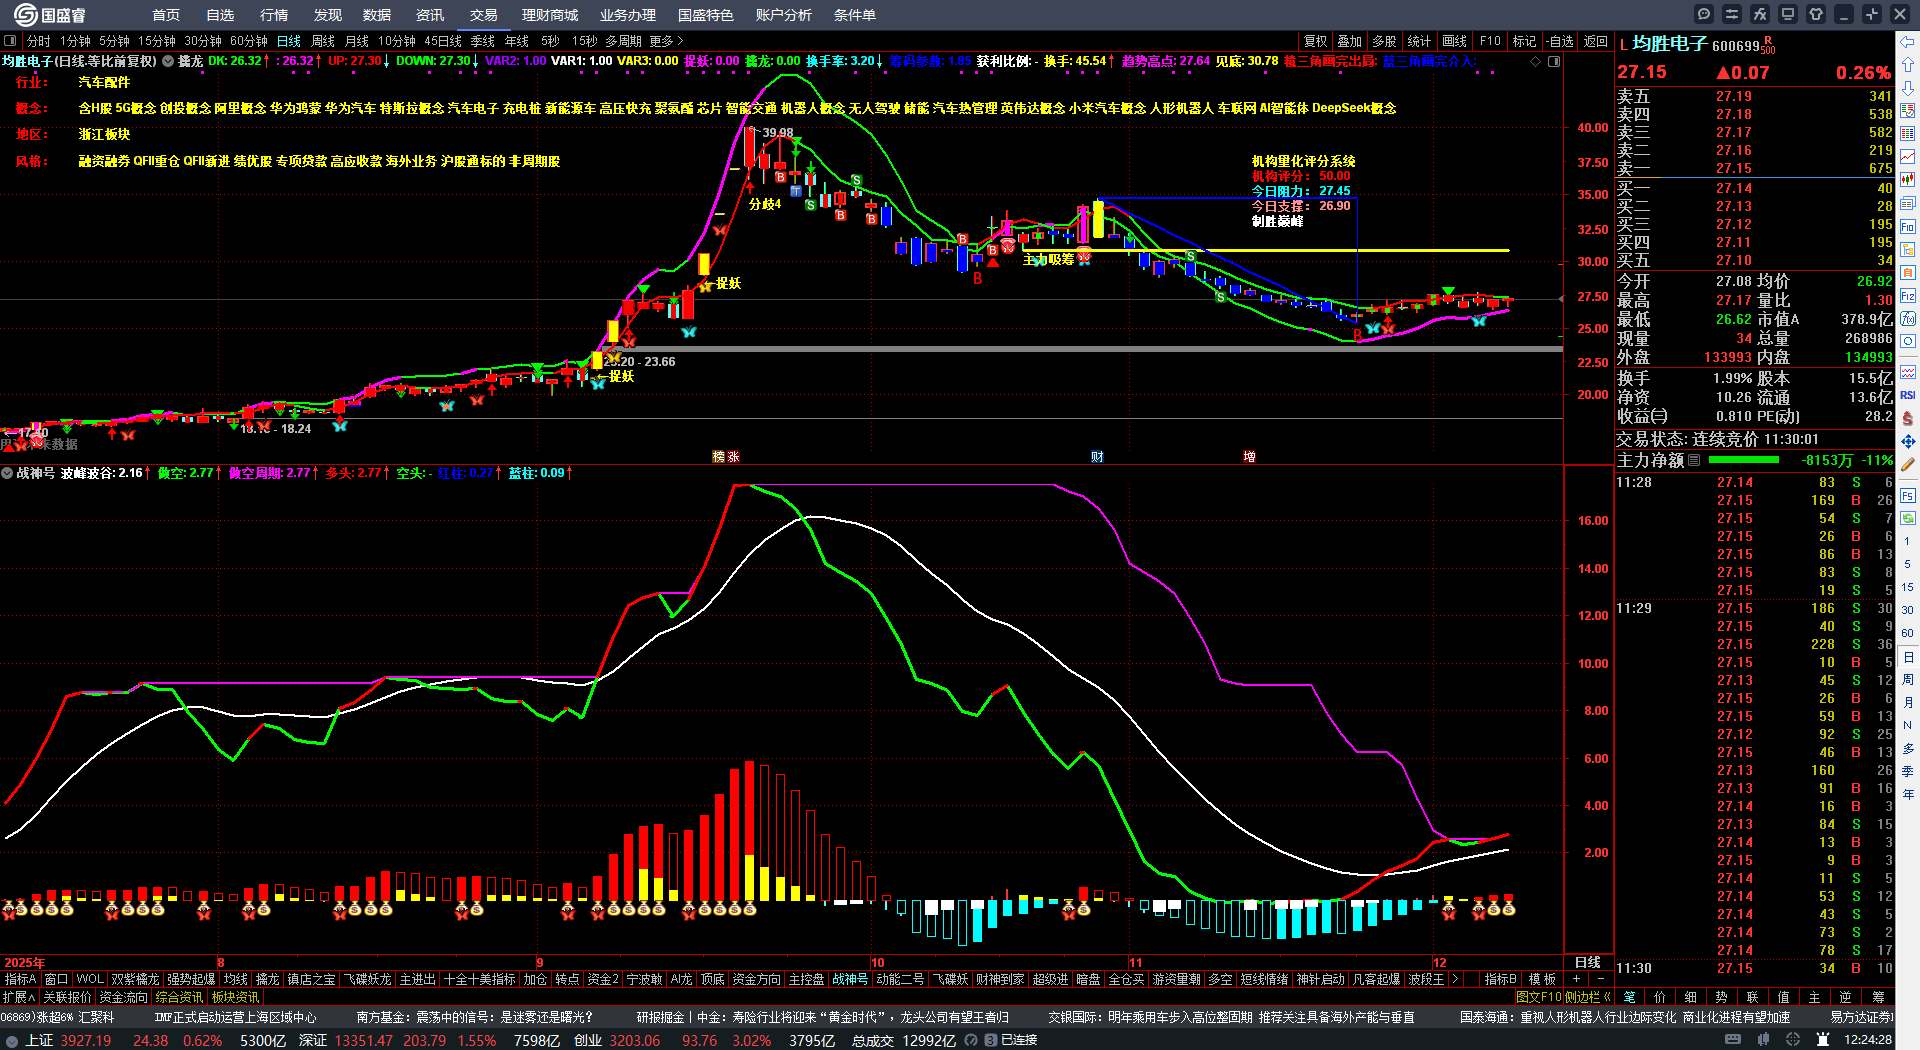The width and height of the screenshot is (1920, 1050).
Task: Show more indicator tabs with right arrow
Action: [x=1455, y=979]
